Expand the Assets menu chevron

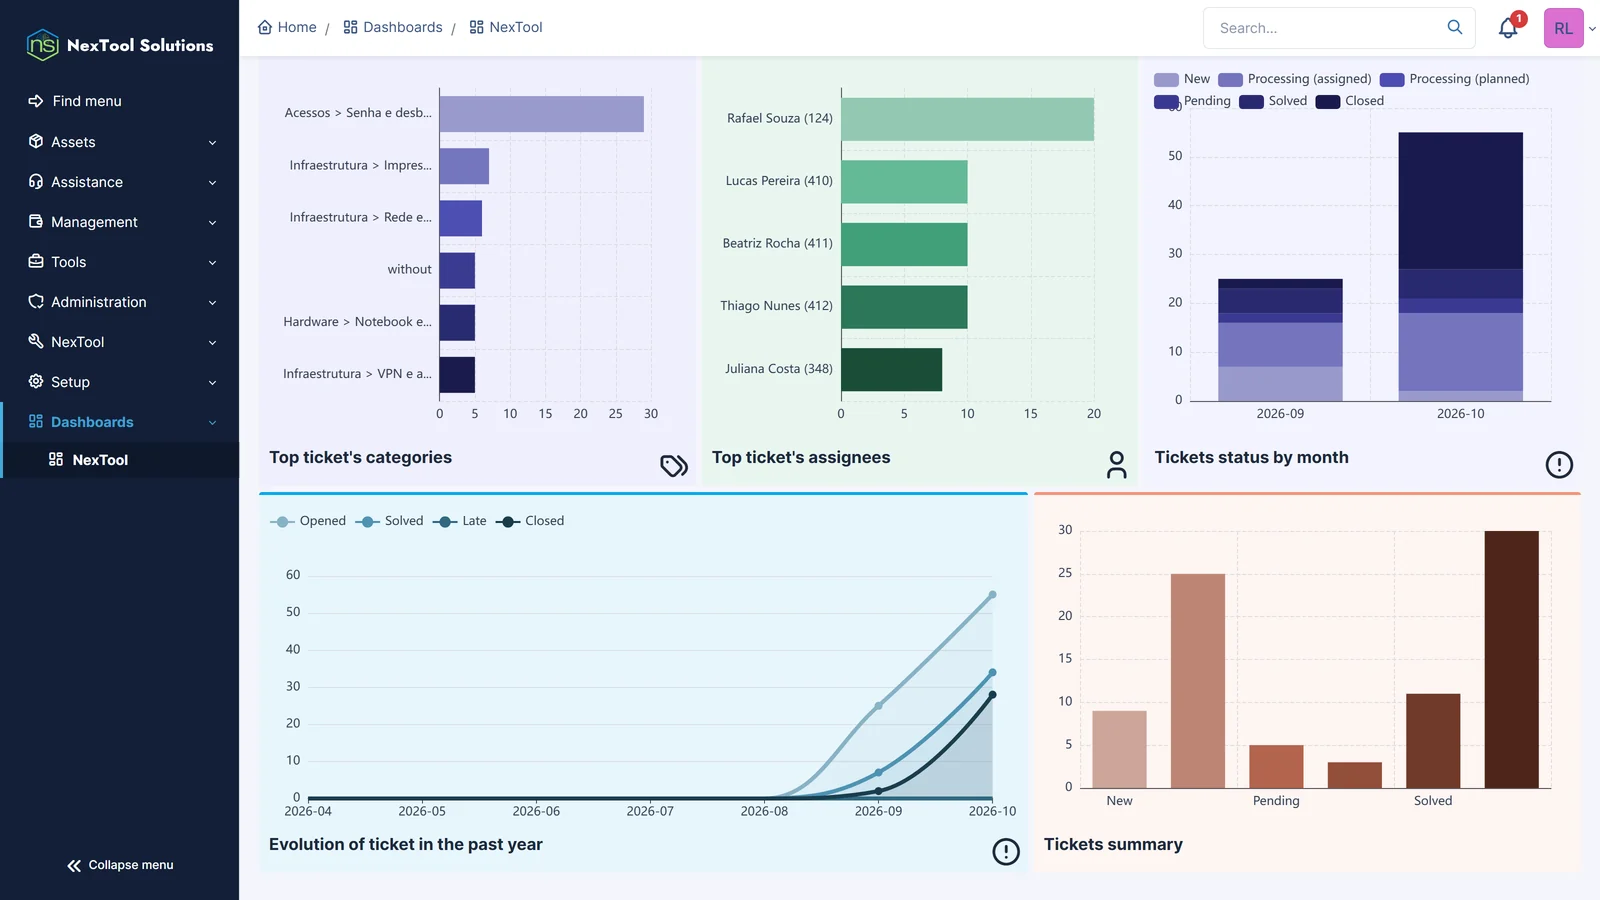tap(212, 142)
